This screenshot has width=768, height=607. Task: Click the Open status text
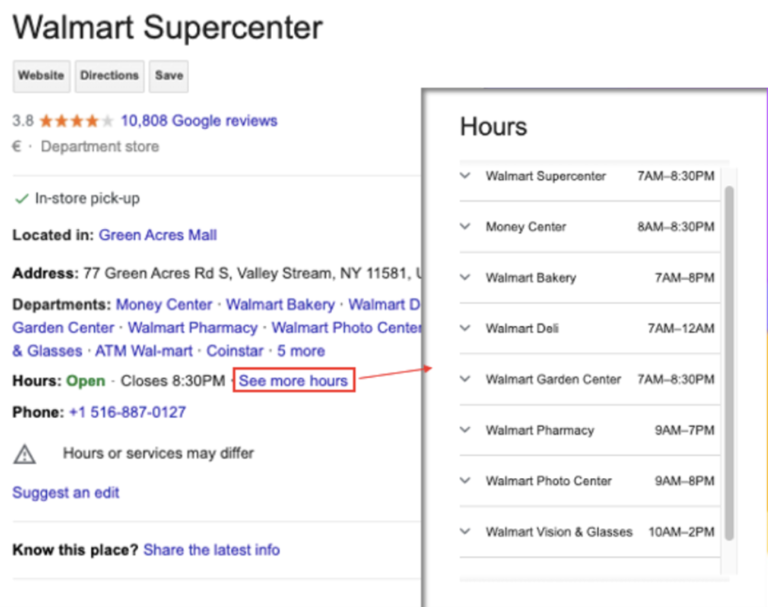pos(86,381)
